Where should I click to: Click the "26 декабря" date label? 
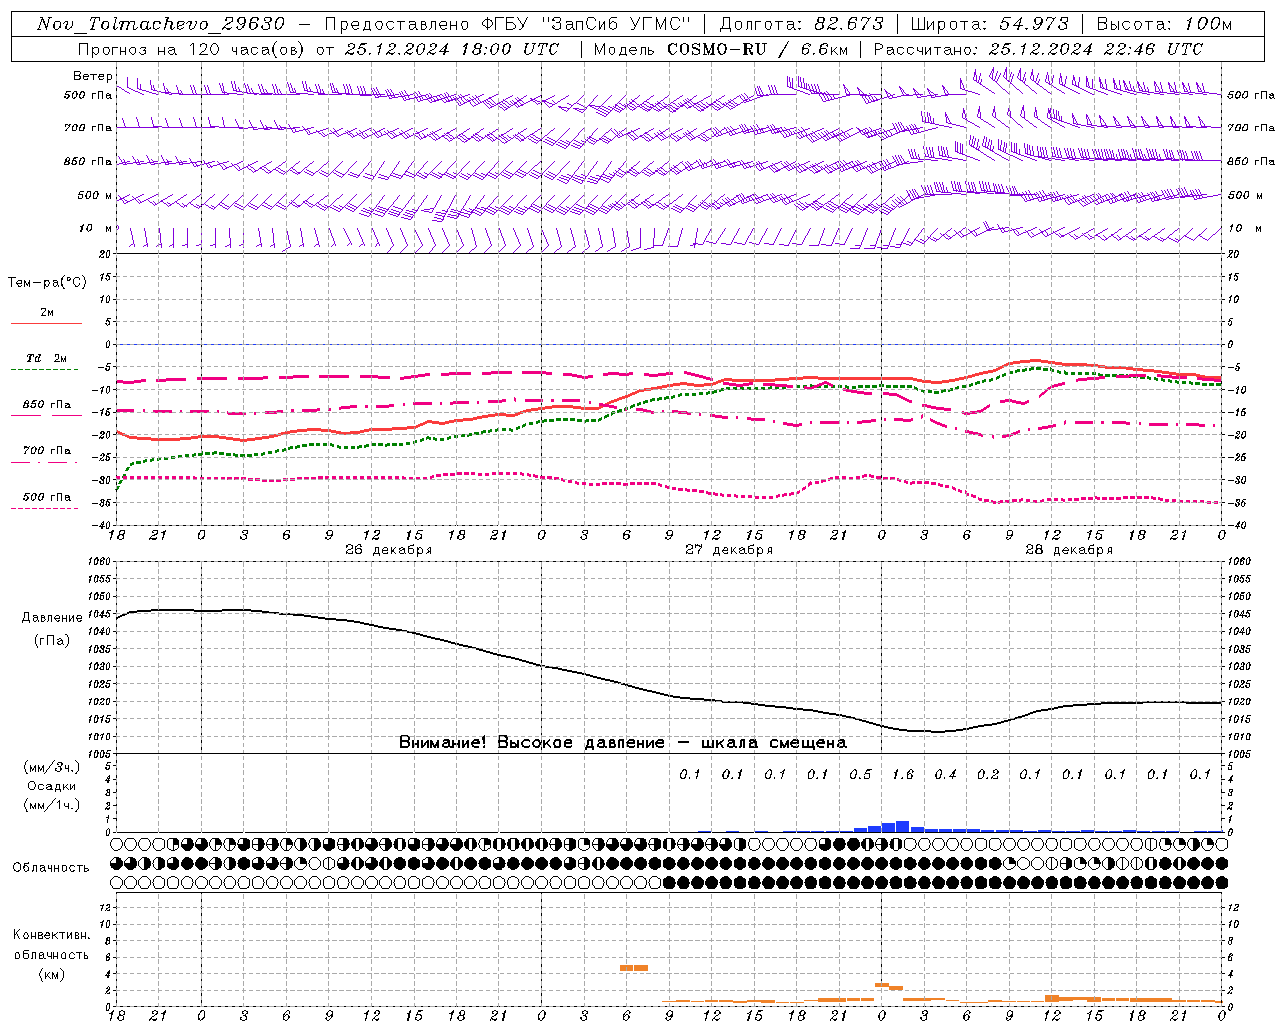[x=389, y=550]
